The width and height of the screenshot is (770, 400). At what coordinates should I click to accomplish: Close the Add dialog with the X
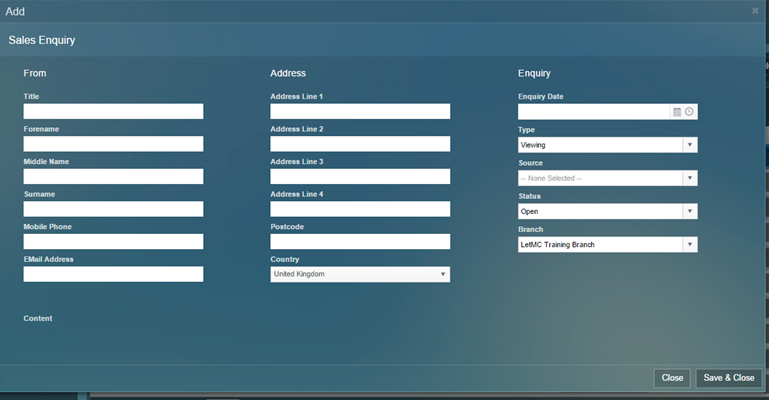[x=755, y=10]
